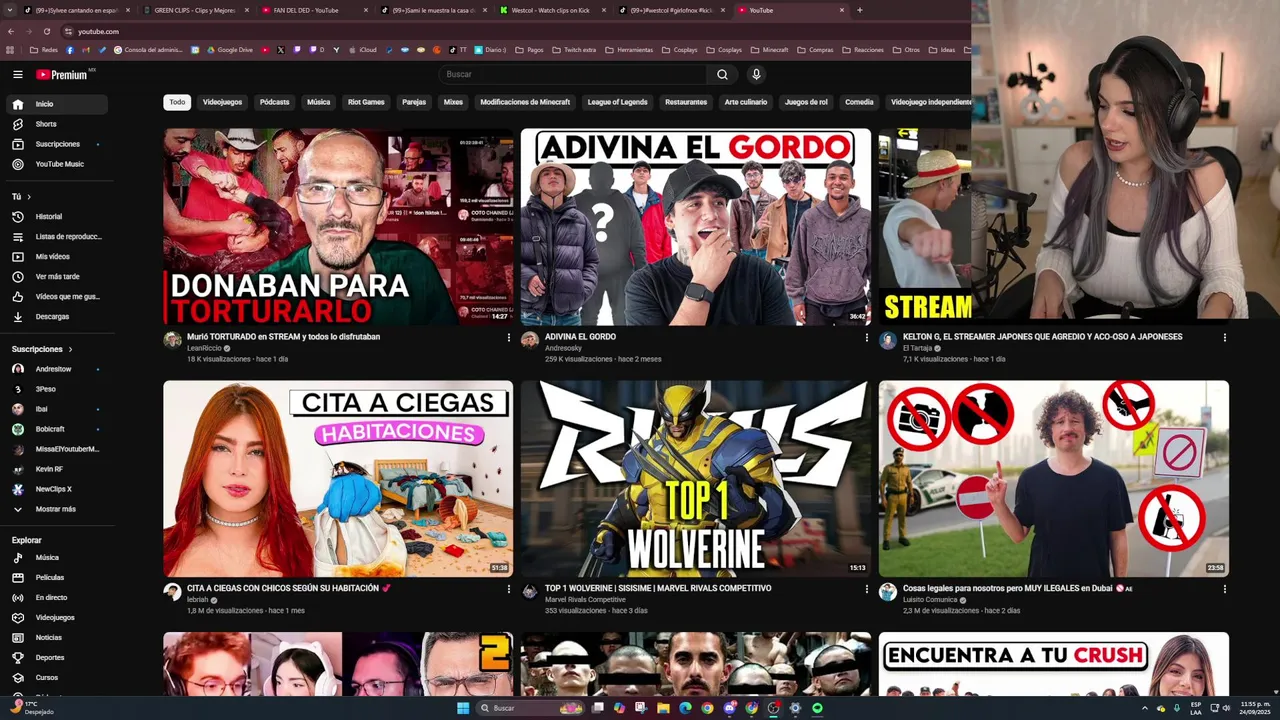The width and height of the screenshot is (1280, 720).
Task: Open Listas de reproducción sidebar entry
Action: point(57,236)
